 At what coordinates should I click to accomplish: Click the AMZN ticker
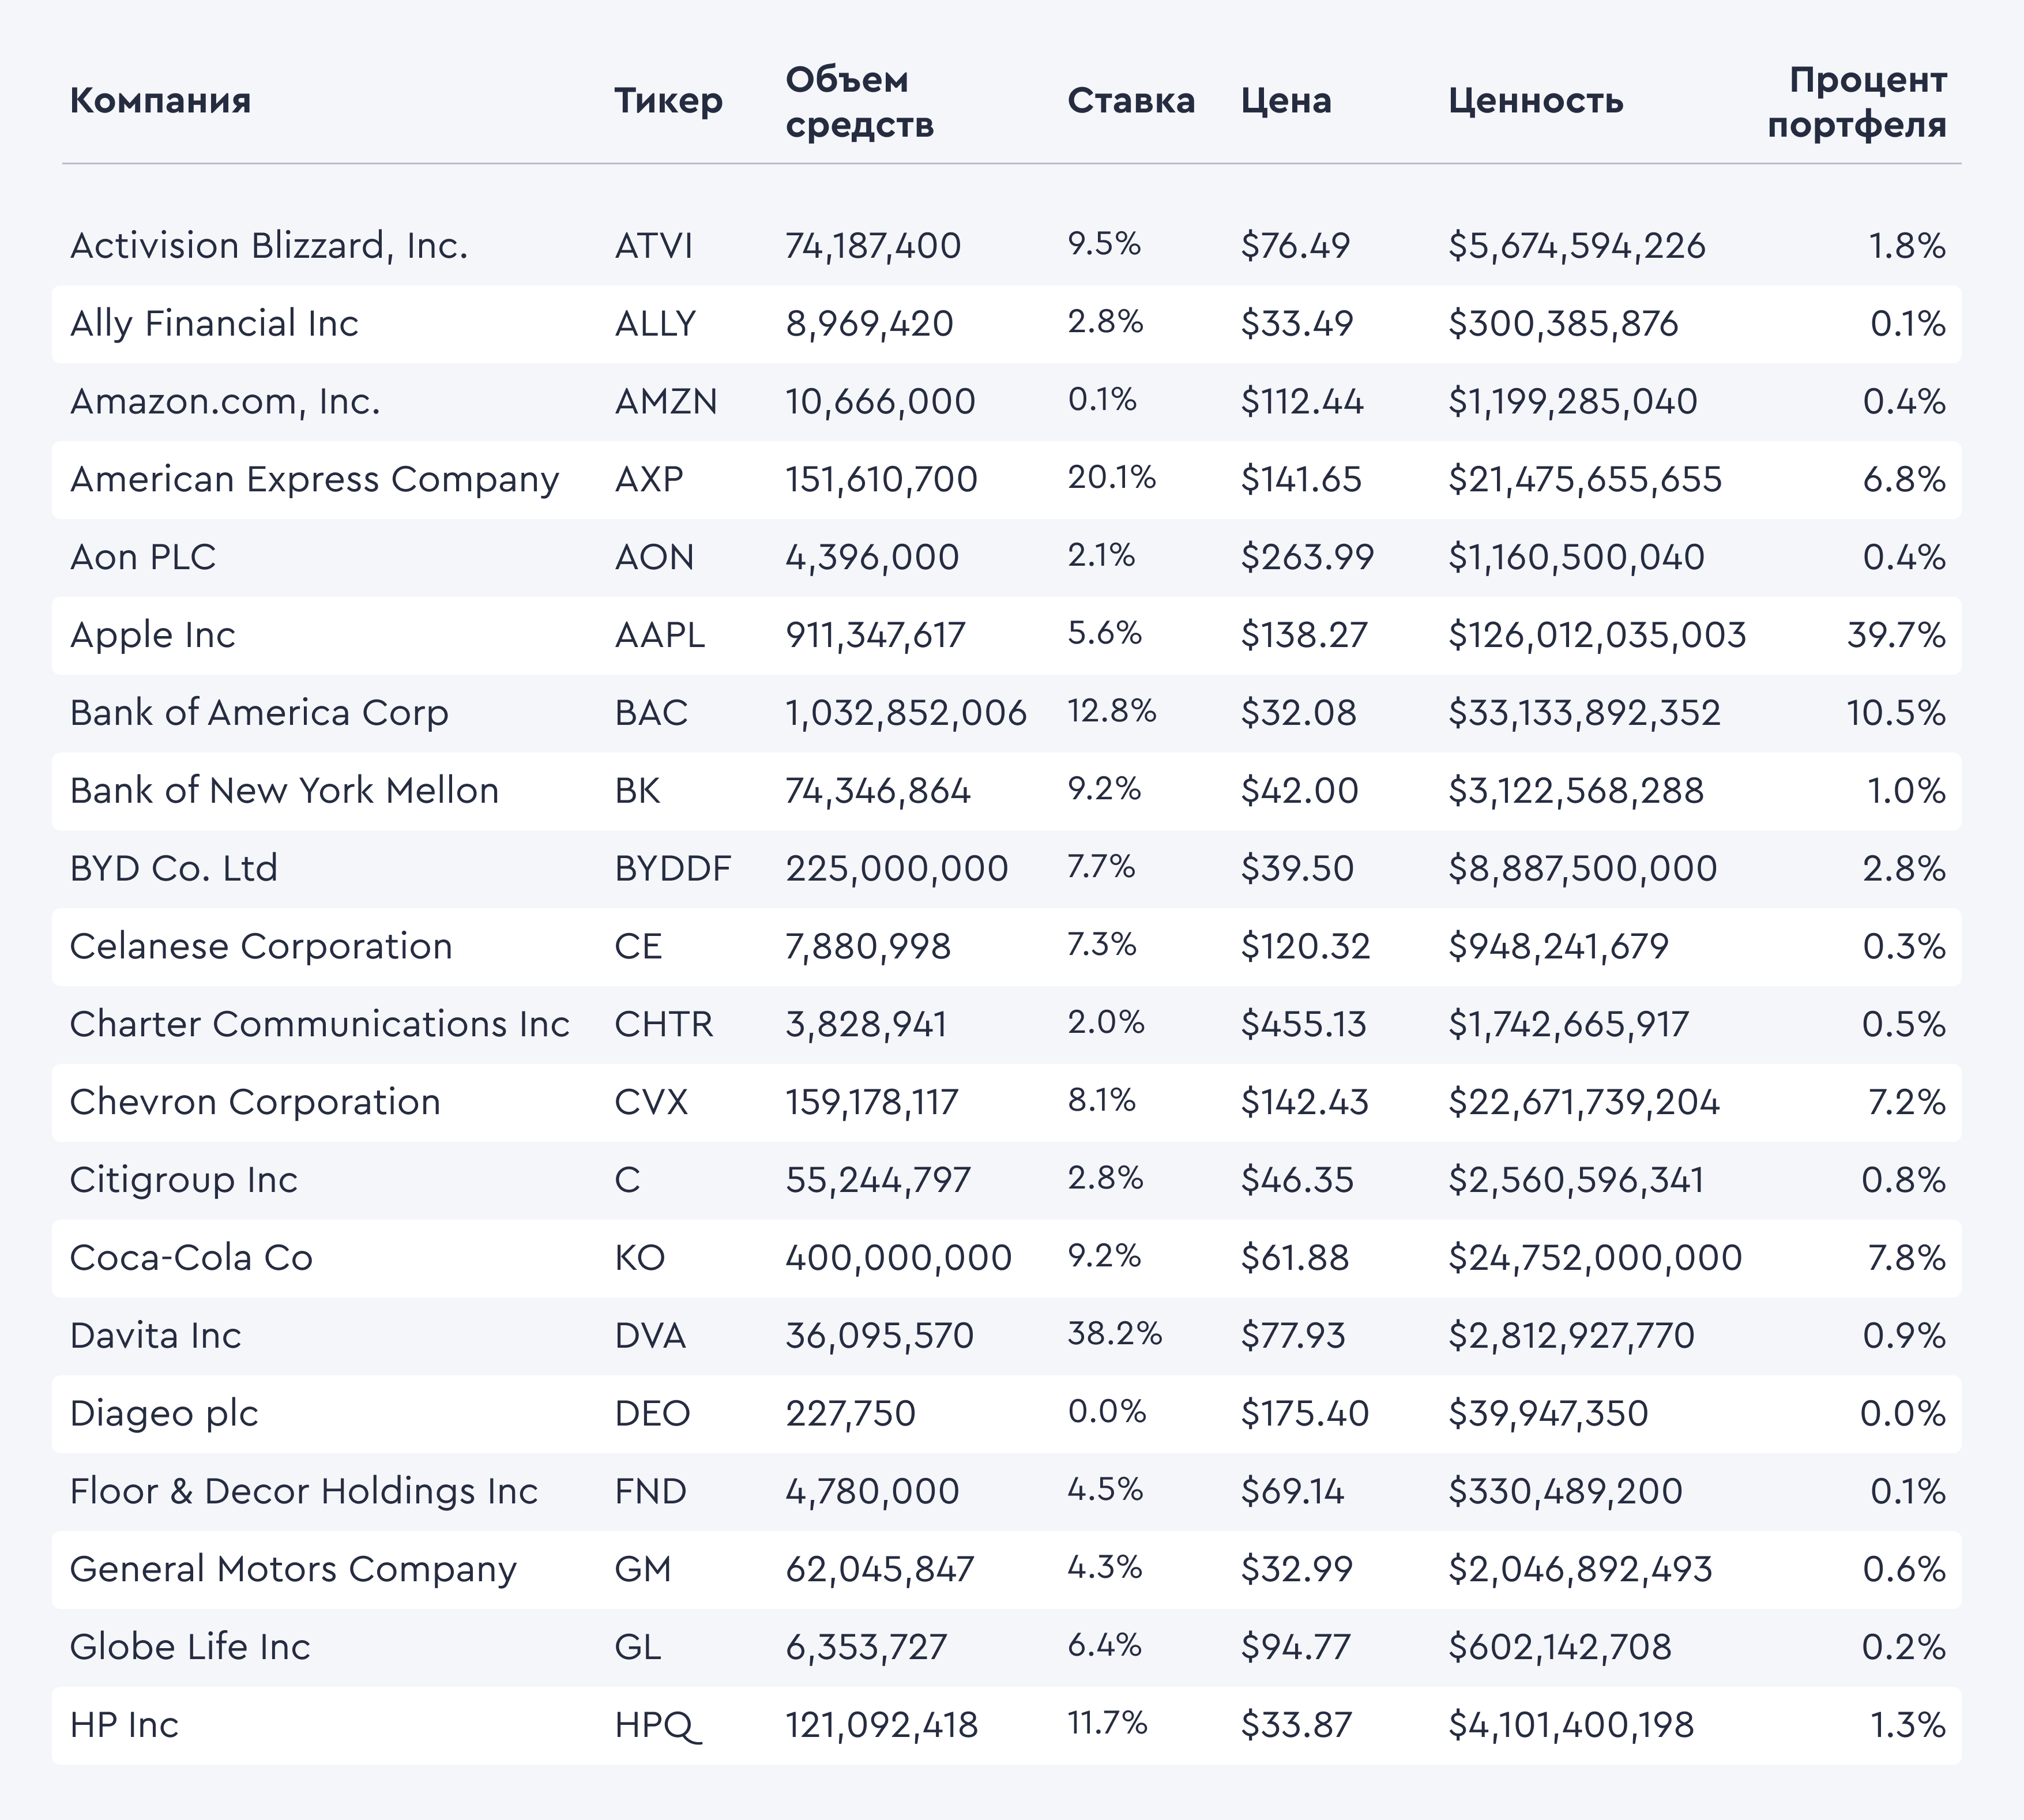click(x=666, y=402)
